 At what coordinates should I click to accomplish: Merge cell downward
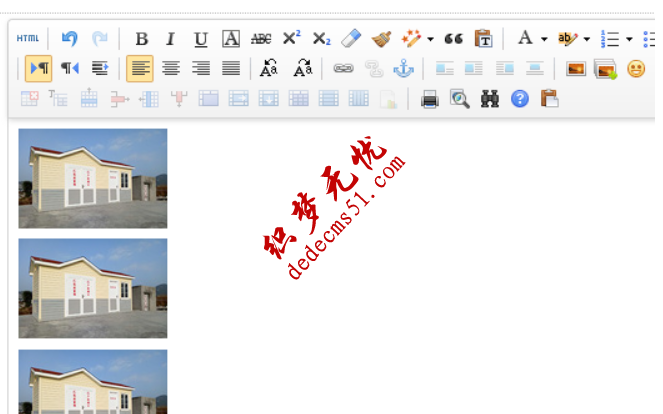268,99
